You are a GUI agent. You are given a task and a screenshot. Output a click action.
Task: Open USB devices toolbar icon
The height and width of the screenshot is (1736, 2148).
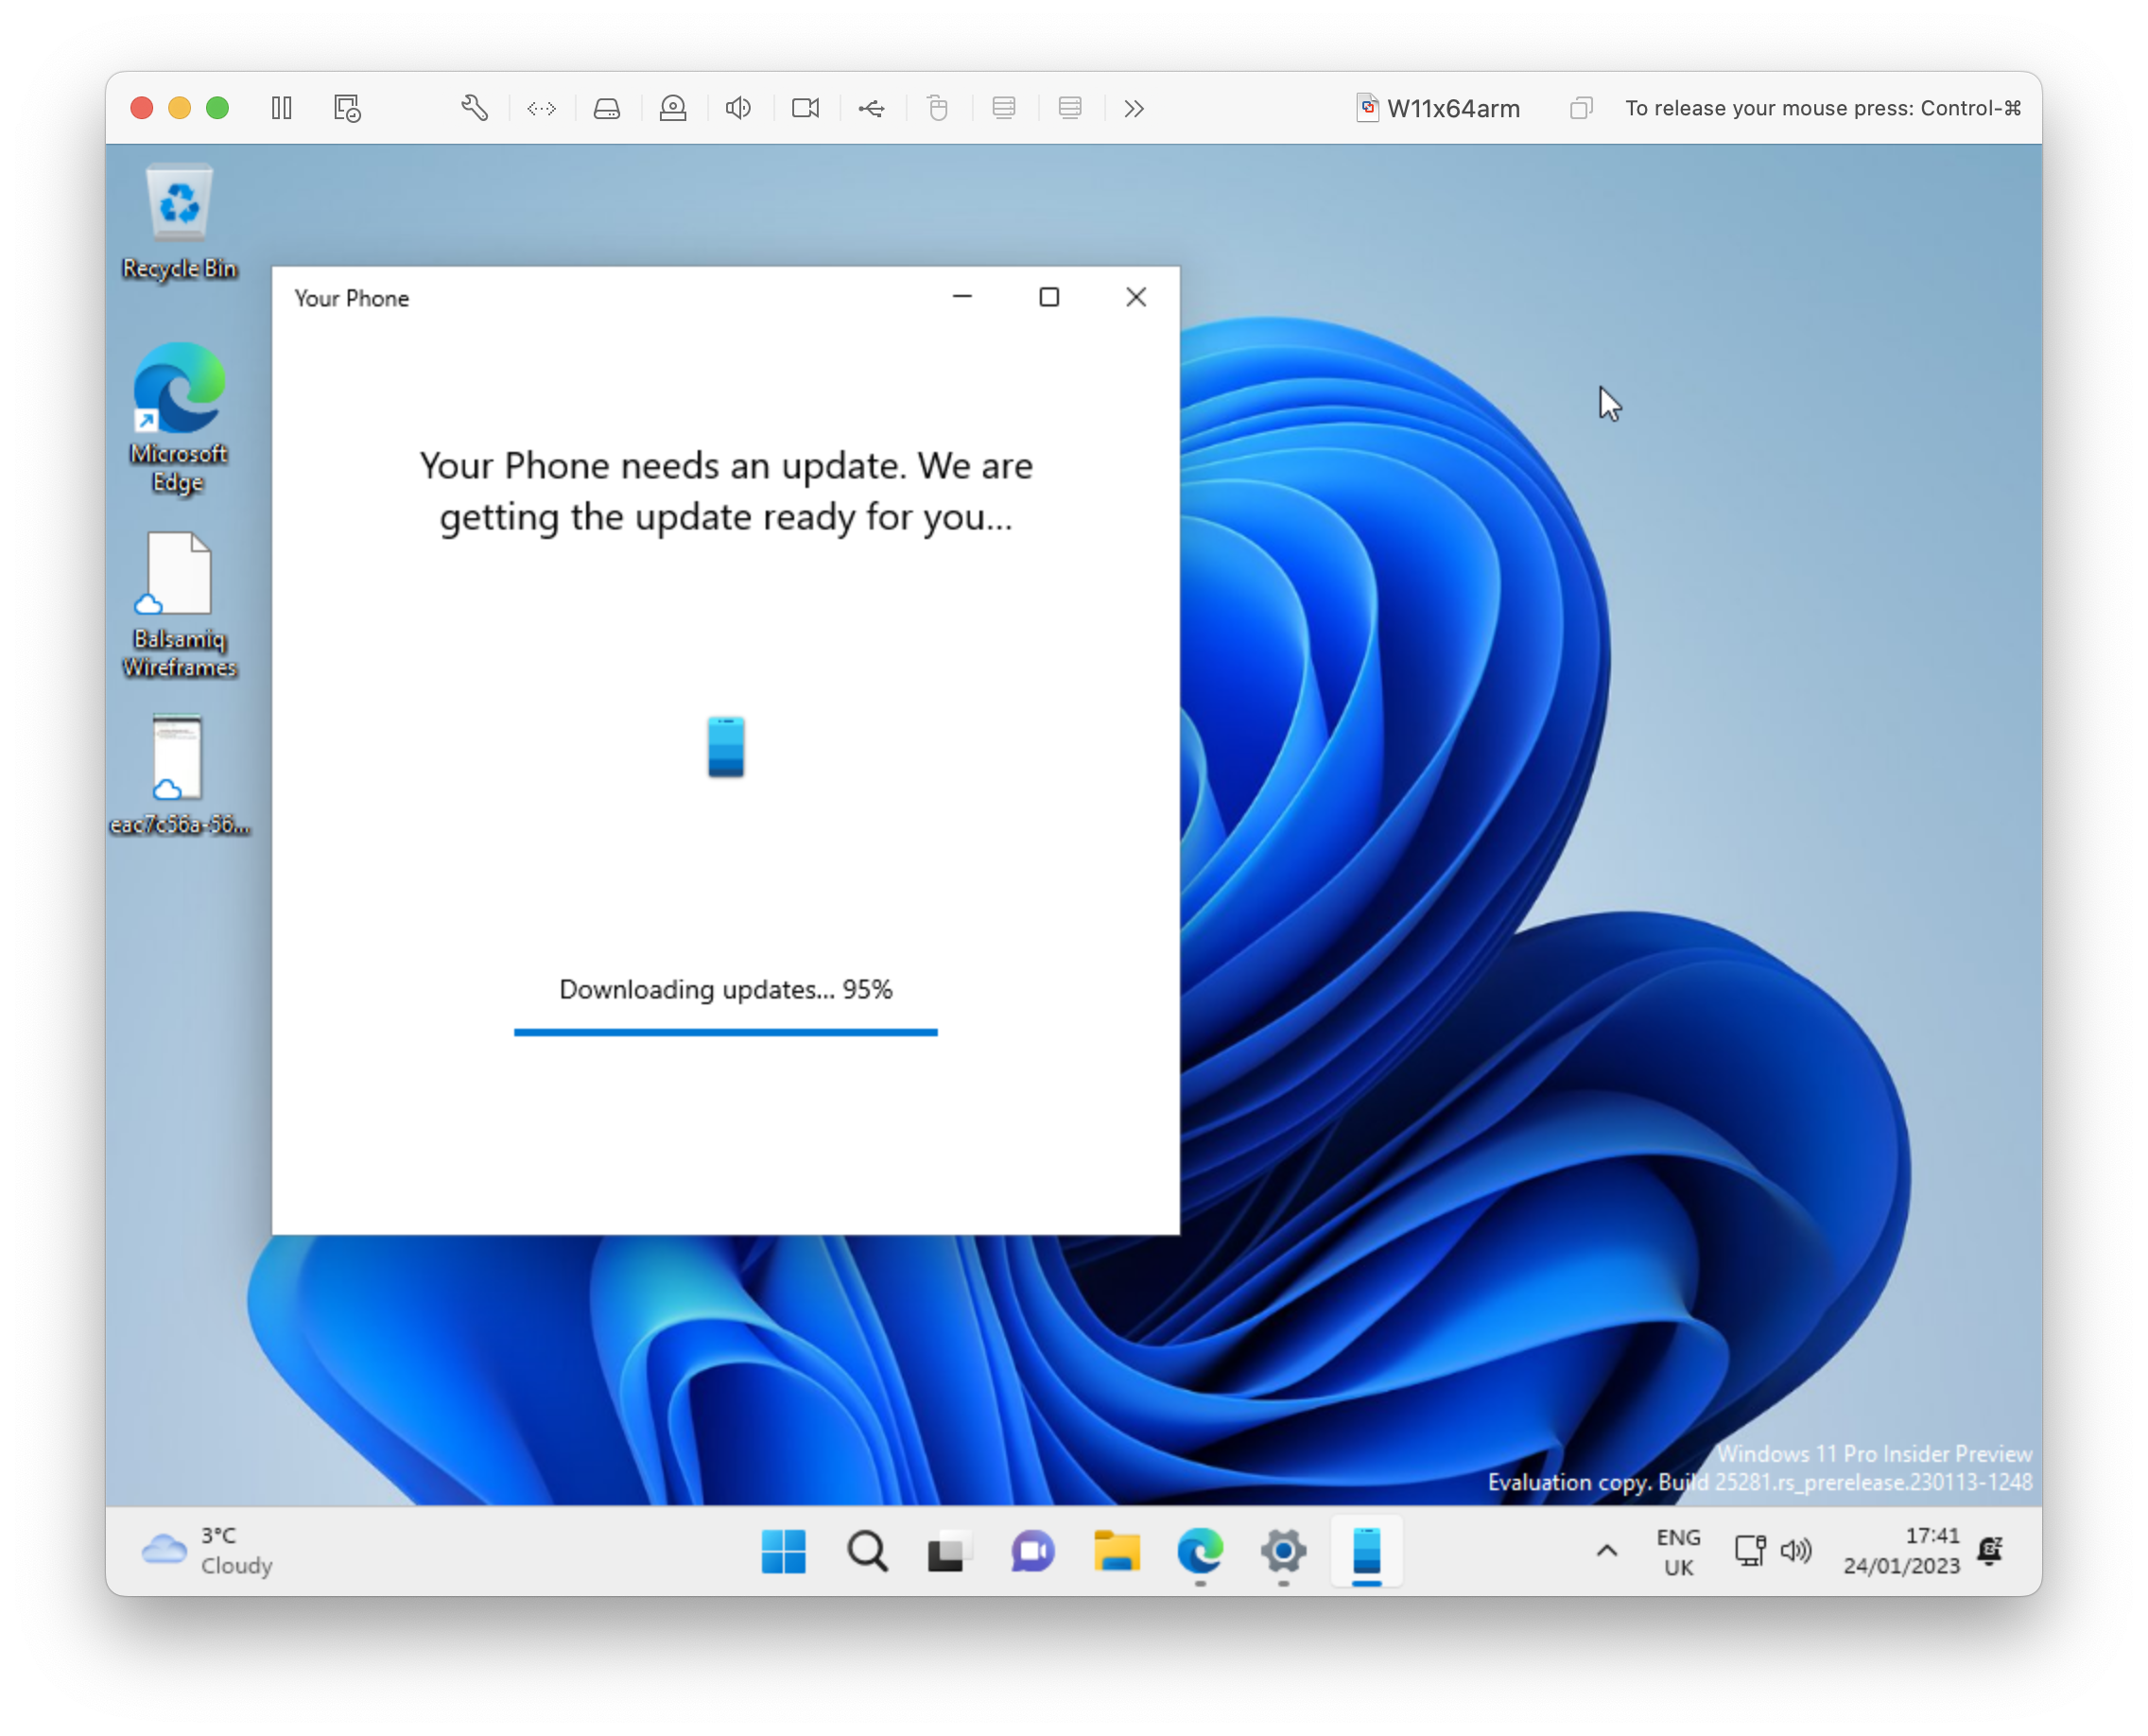coord(871,108)
